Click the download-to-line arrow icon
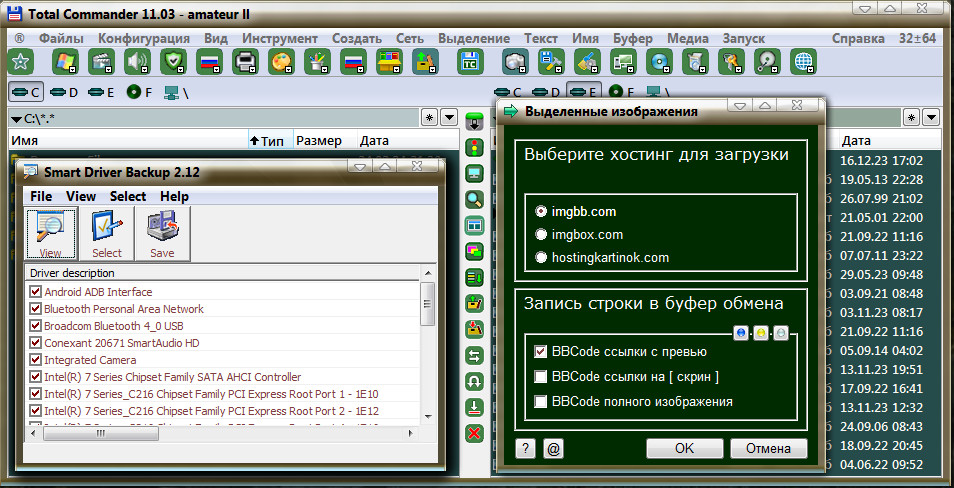Viewport: 954px width, 488px height. 474,407
